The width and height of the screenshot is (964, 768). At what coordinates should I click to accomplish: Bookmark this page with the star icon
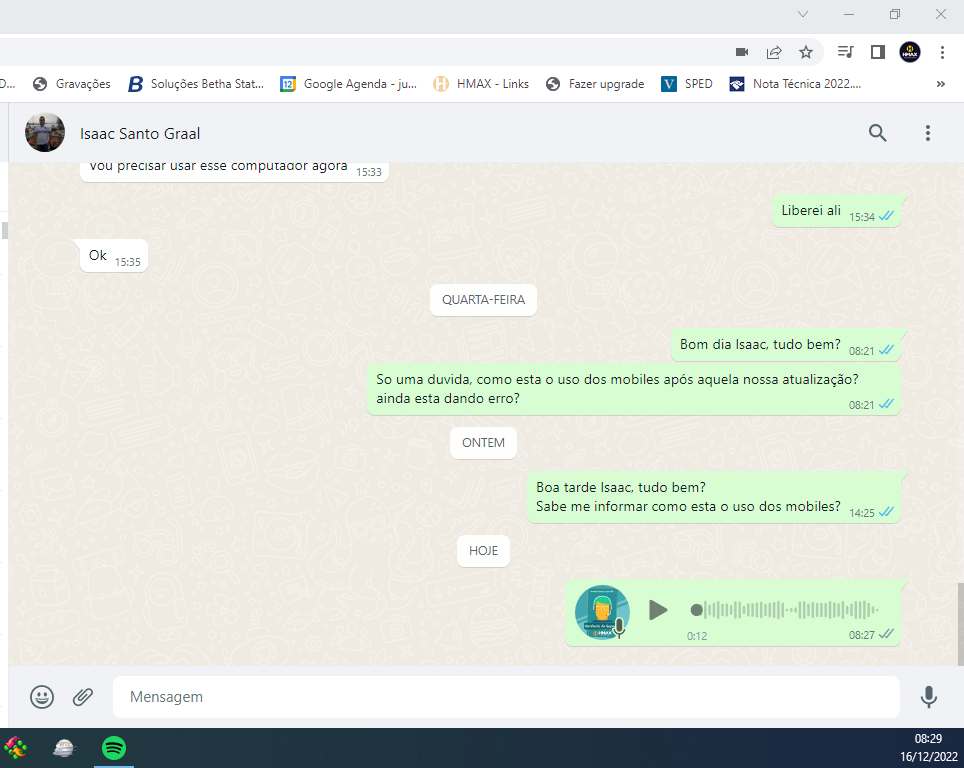click(806, 52)
